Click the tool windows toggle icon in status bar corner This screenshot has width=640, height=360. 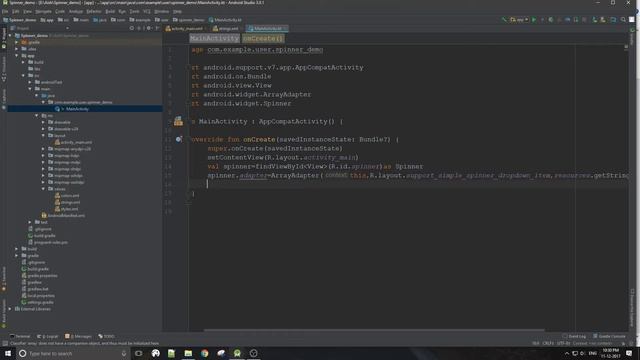click(x=4, y=344)
